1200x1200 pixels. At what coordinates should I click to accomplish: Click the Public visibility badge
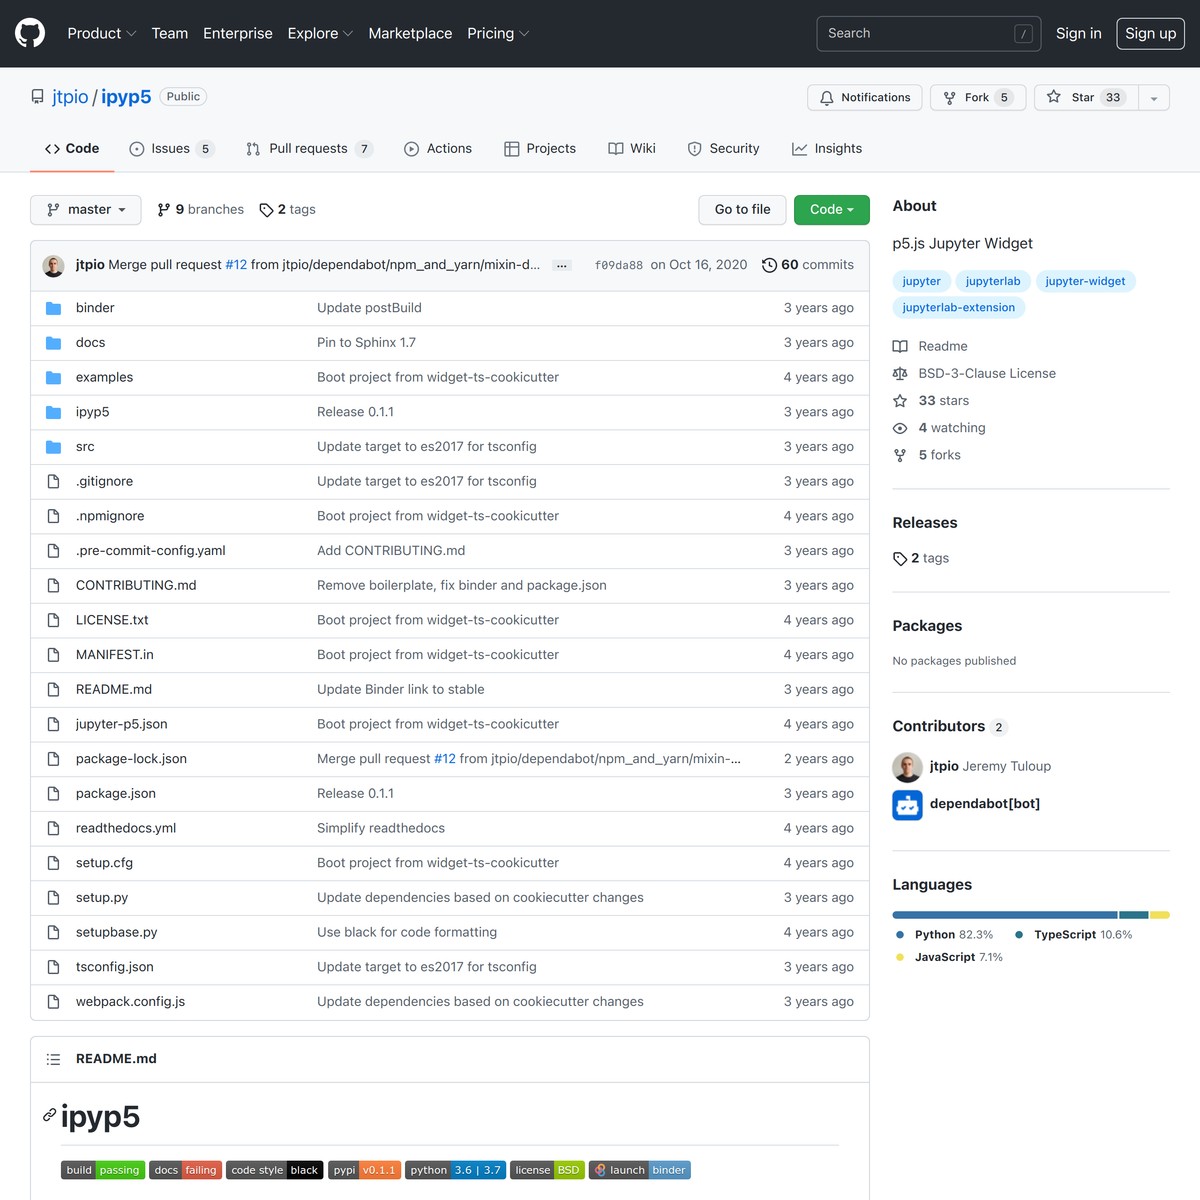click(x=183, y=96)
